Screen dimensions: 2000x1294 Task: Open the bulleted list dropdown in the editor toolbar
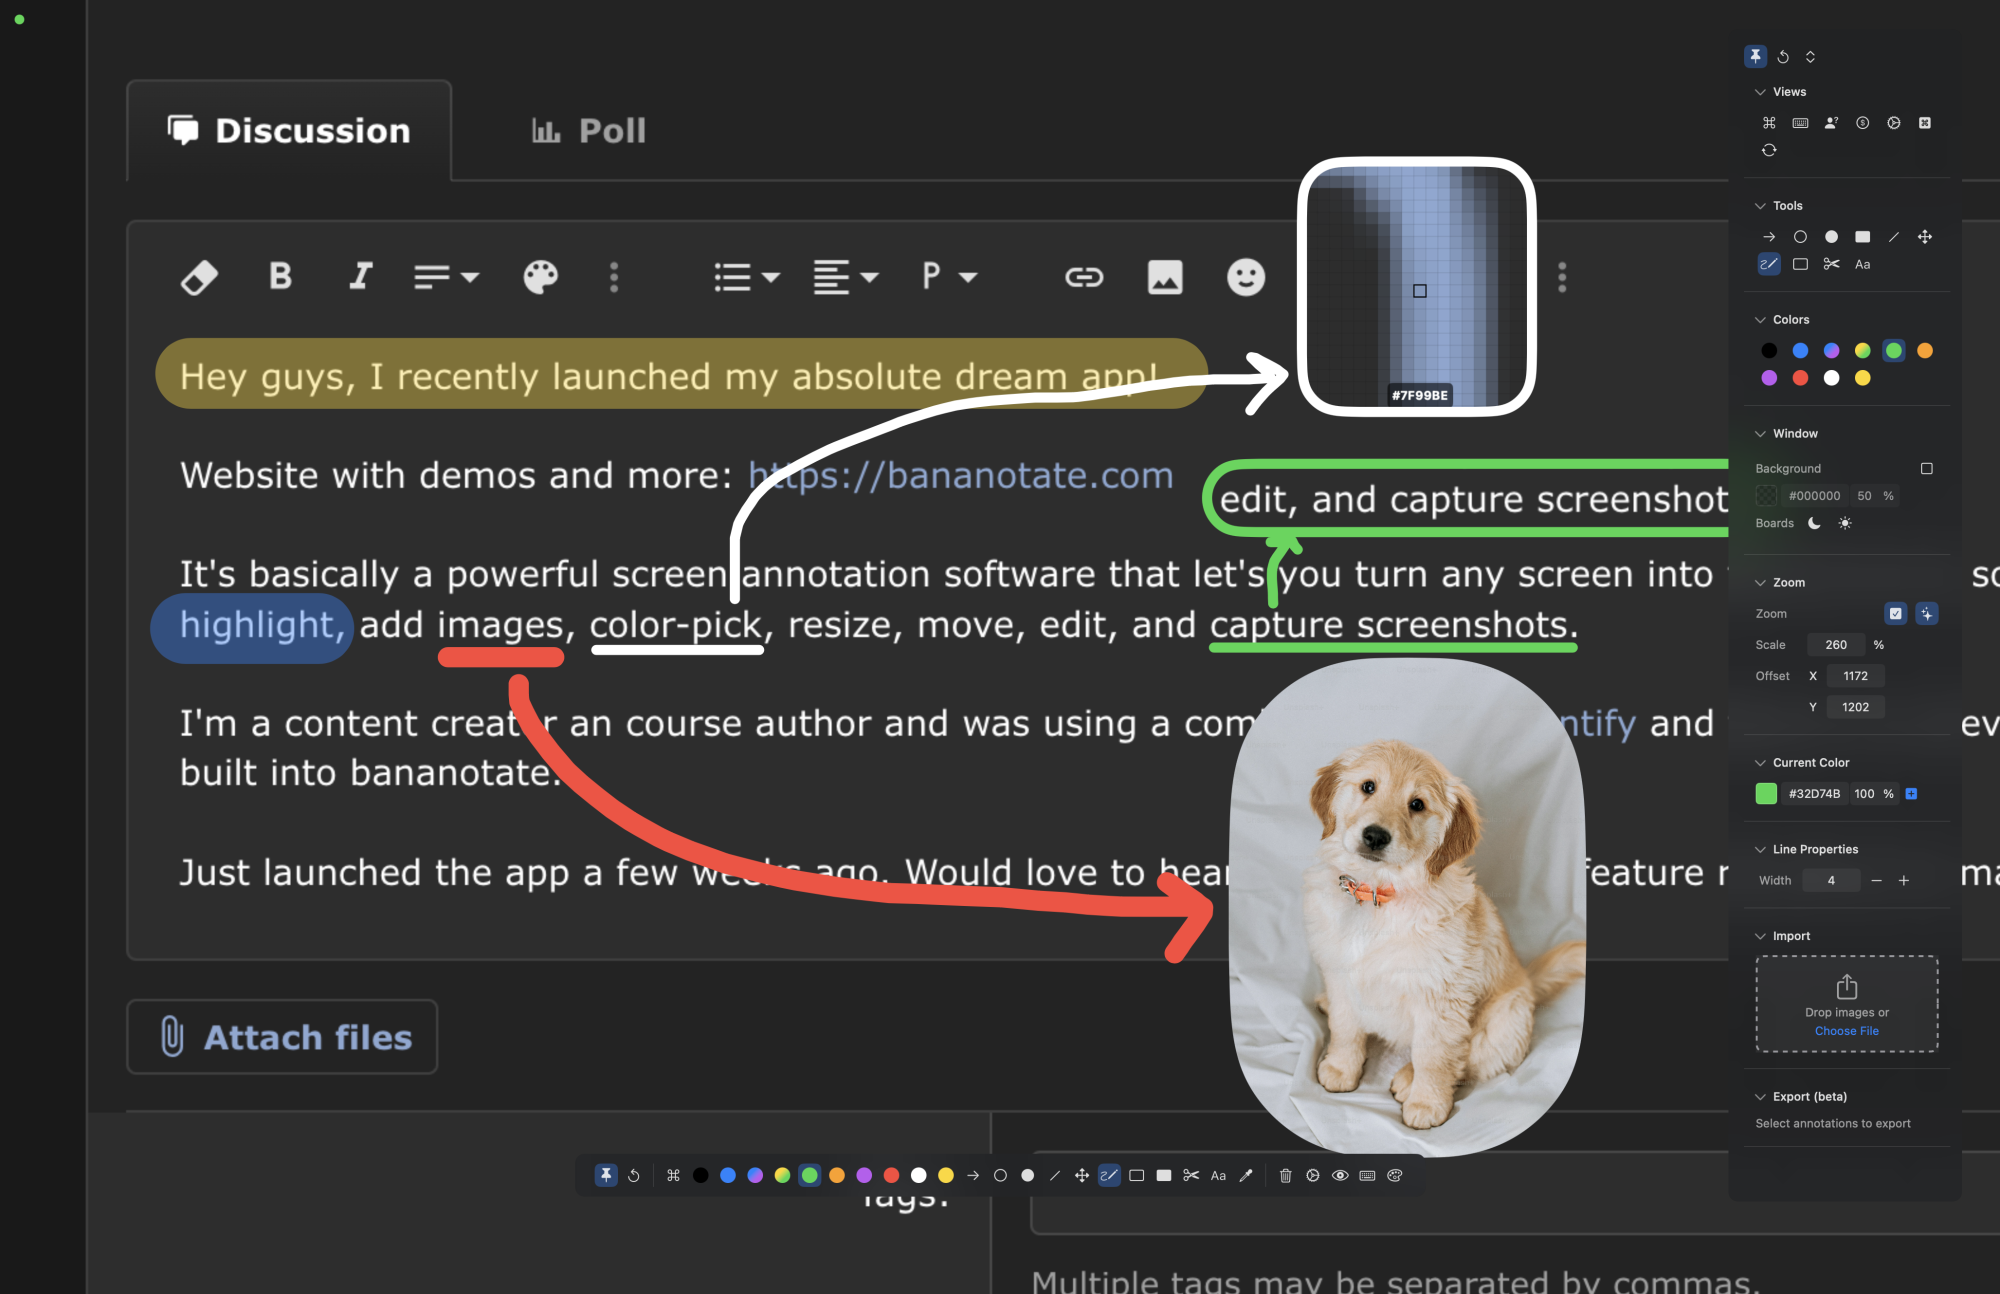[x=747, y=277]
